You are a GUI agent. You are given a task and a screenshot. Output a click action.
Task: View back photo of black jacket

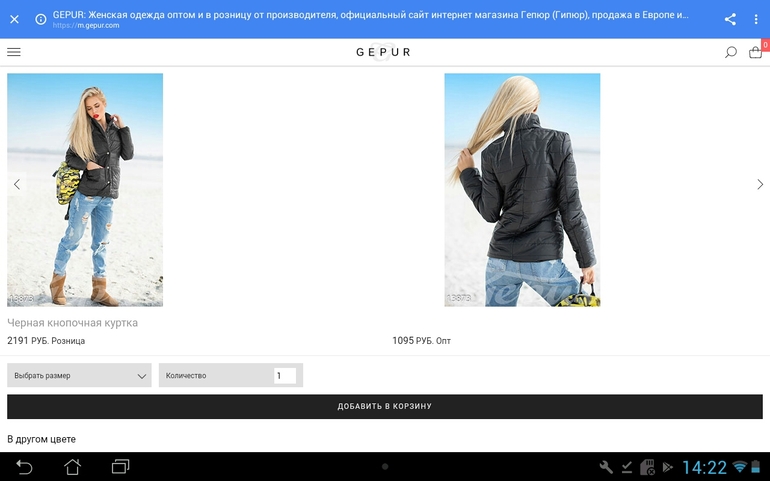click(522, 189)
